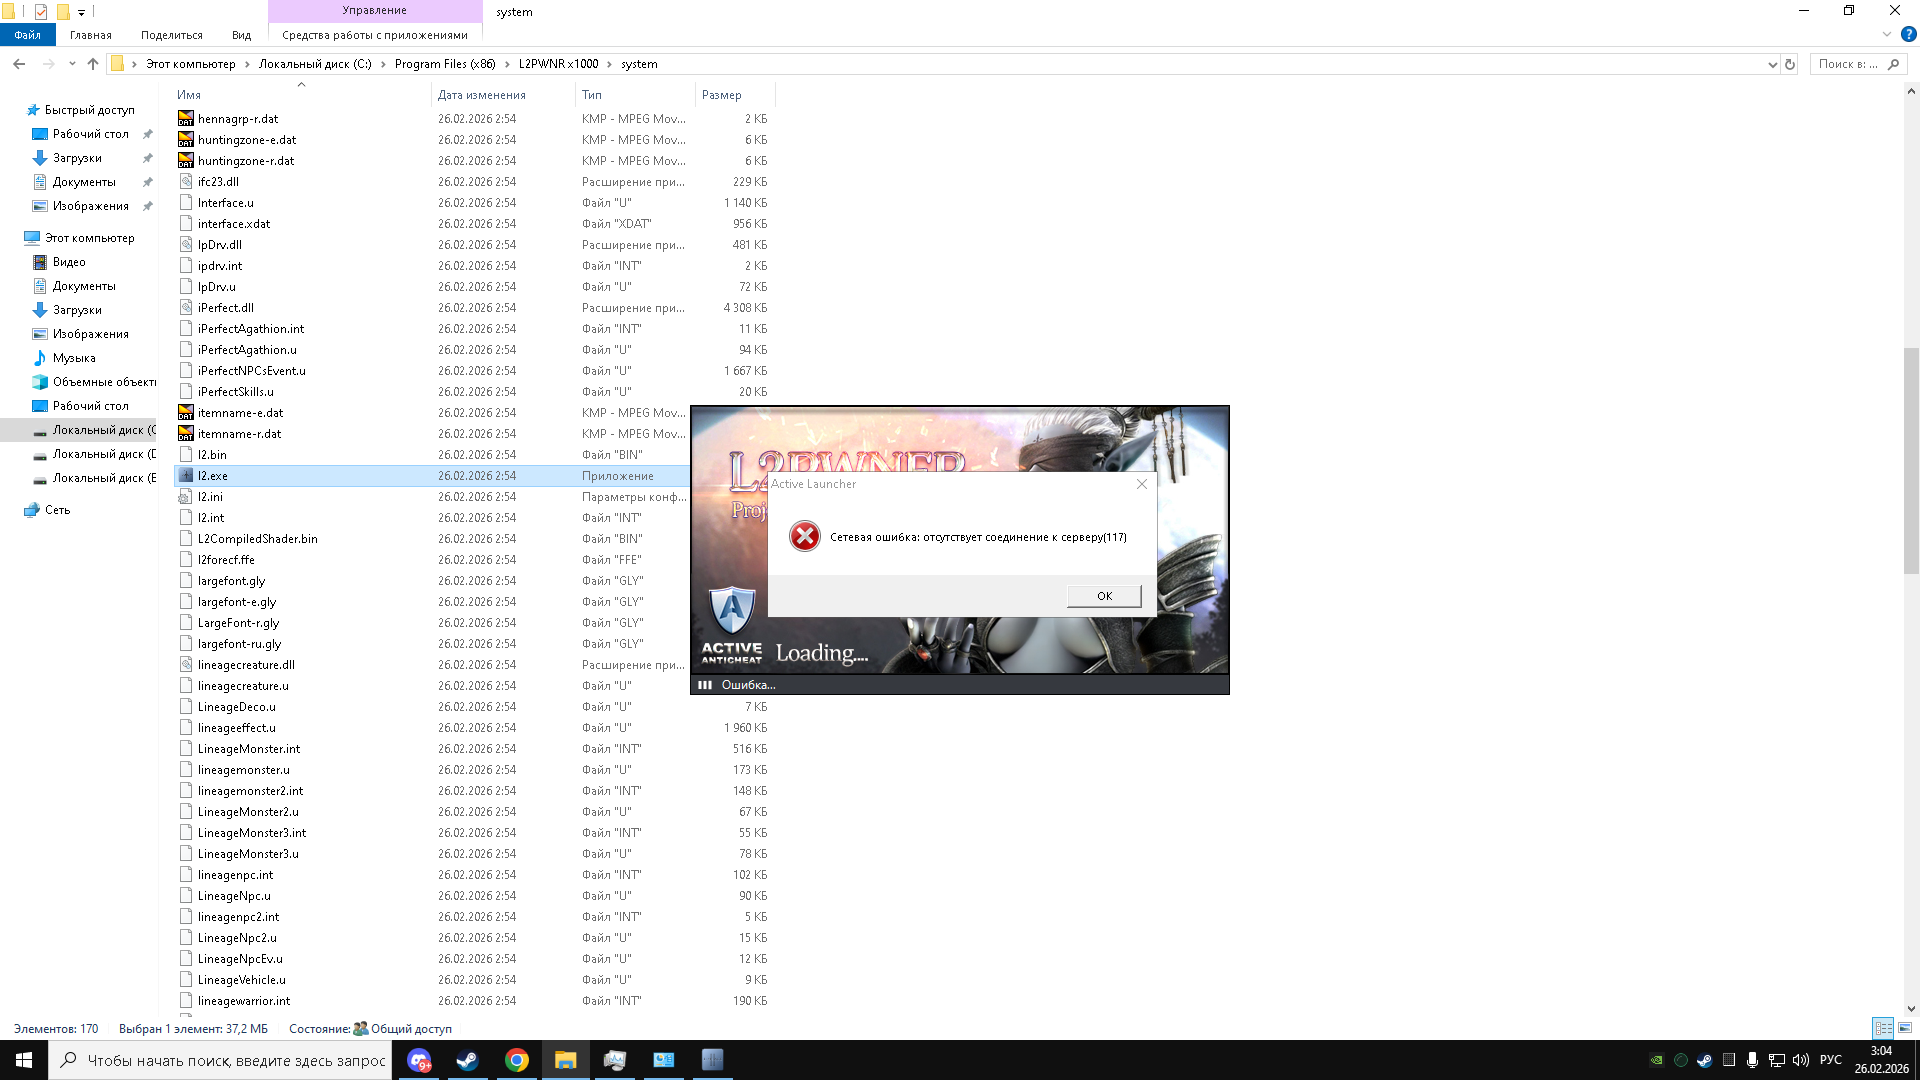Click the help question mark icon
Image resolution: width=1920 pixels, height=1080 pixels.
pyautogui.click(x=1908, y=34)
